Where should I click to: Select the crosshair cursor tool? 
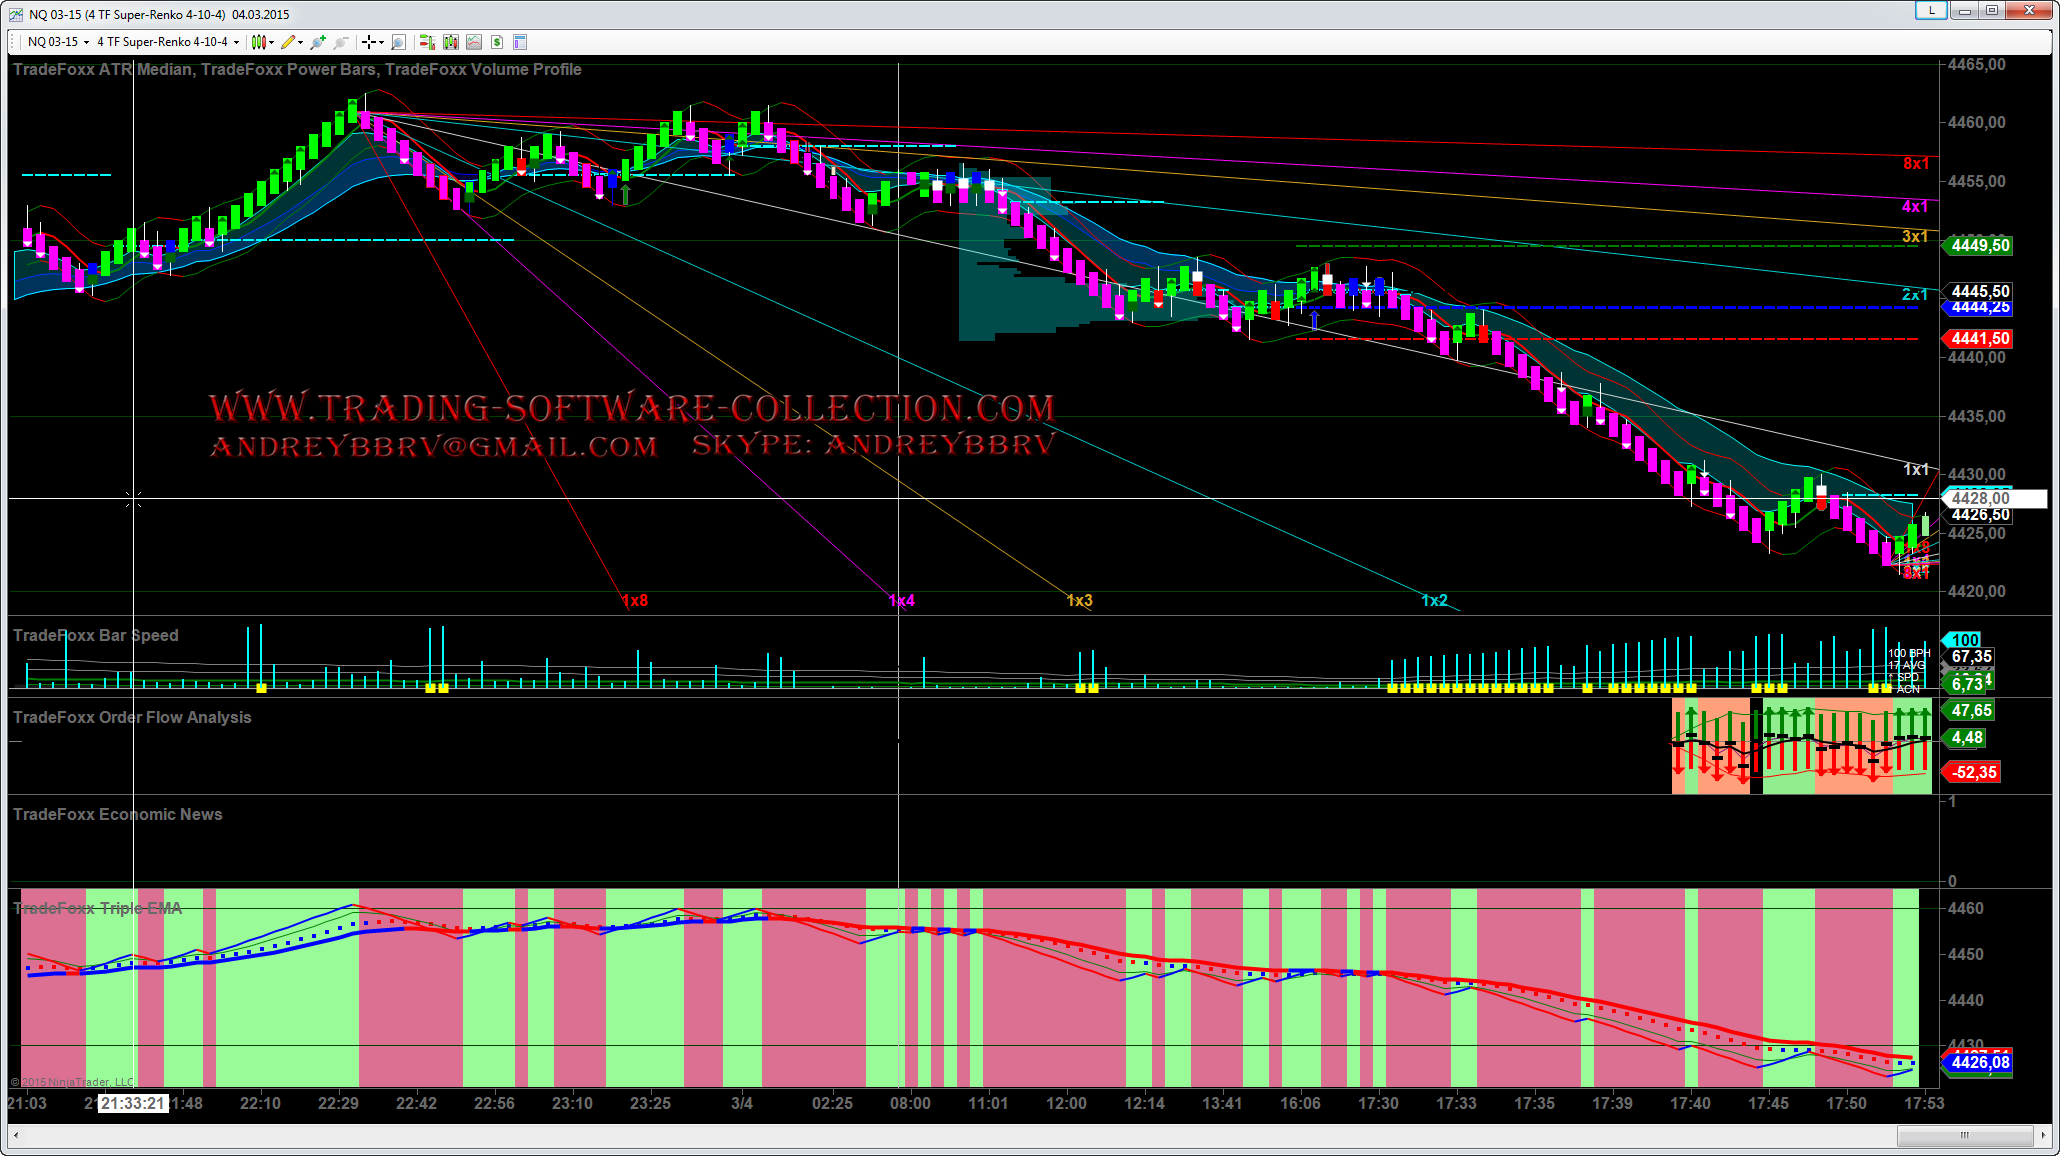tap(369, 42)
